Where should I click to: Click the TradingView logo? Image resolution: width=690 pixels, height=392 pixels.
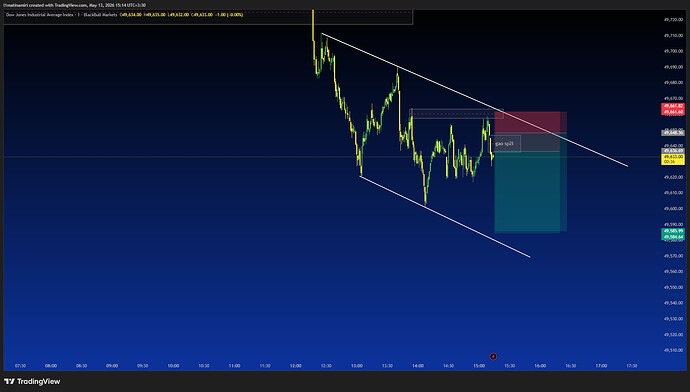tap(32, 381)
